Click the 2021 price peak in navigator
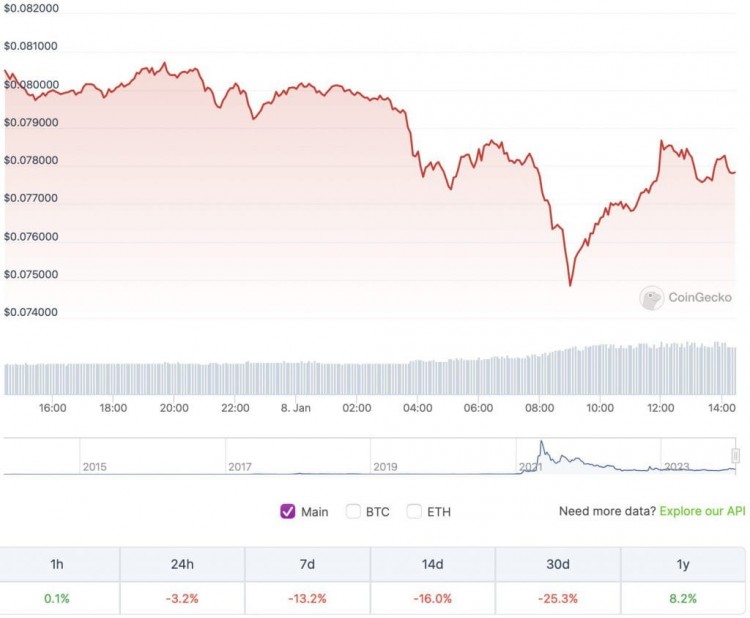 541,443
